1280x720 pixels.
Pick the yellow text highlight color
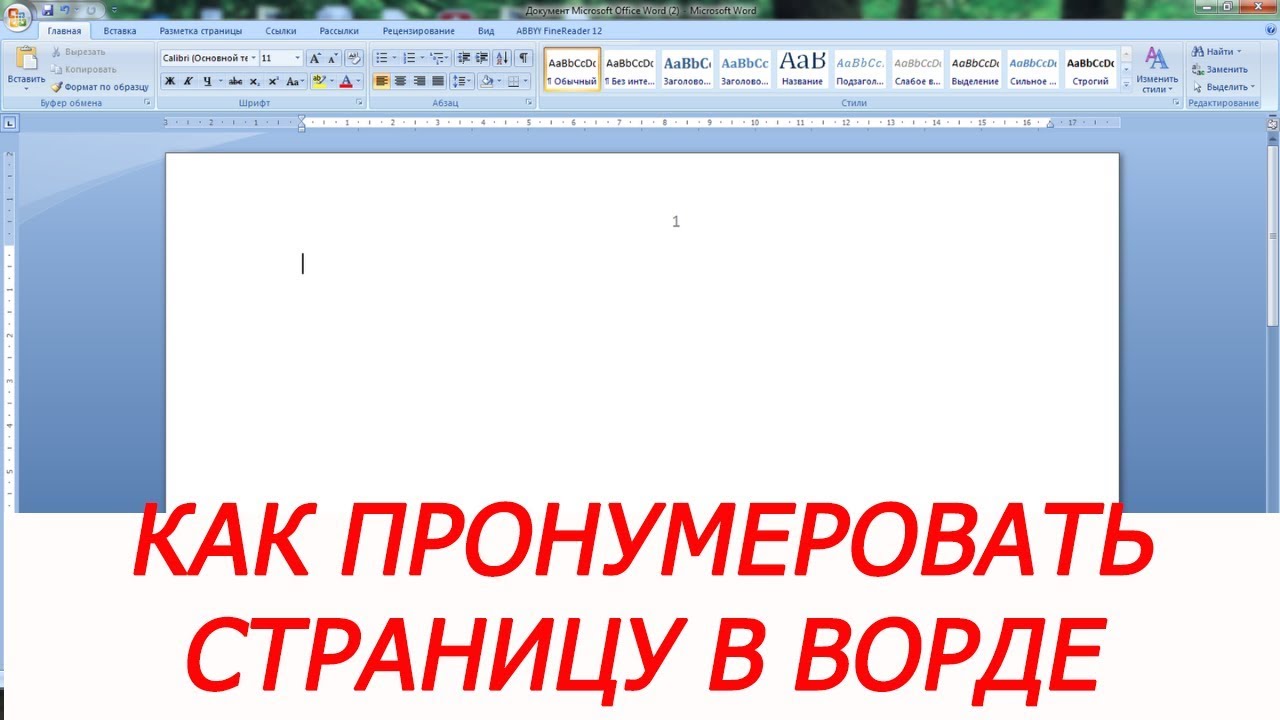tap(318, 82)
